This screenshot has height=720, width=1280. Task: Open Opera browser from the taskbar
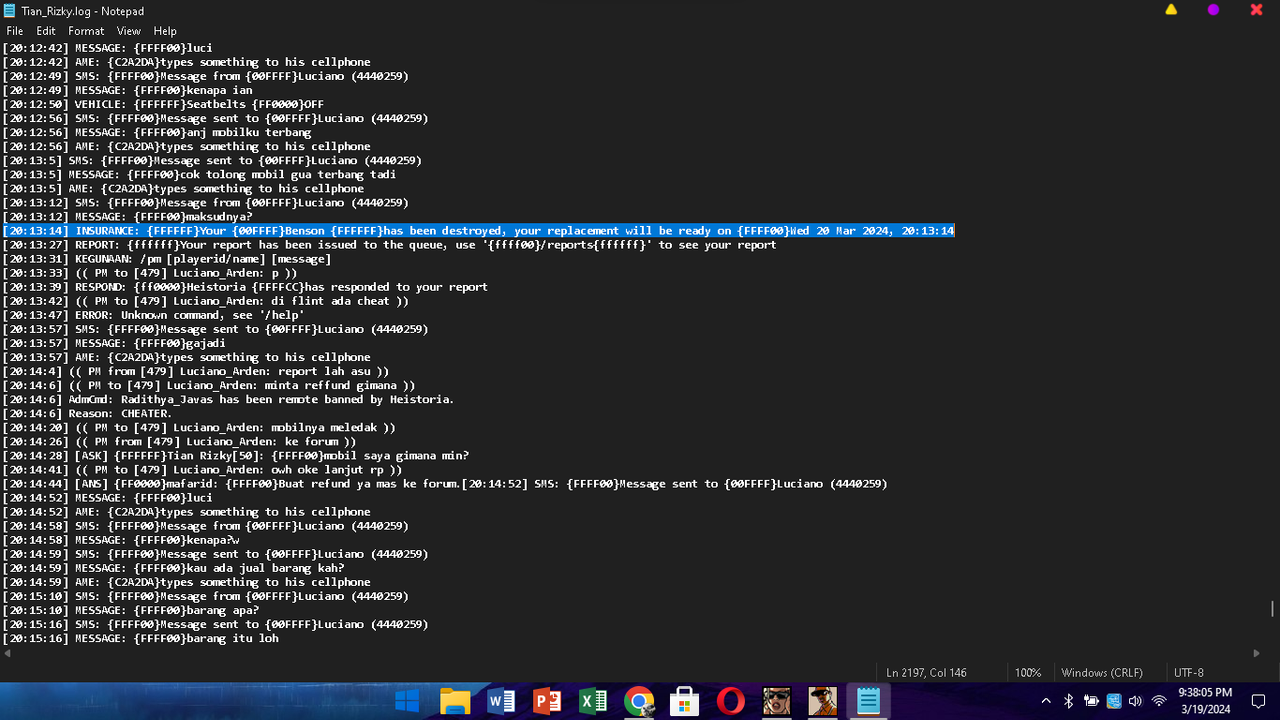pyautogui.click(x=731, y=701)
